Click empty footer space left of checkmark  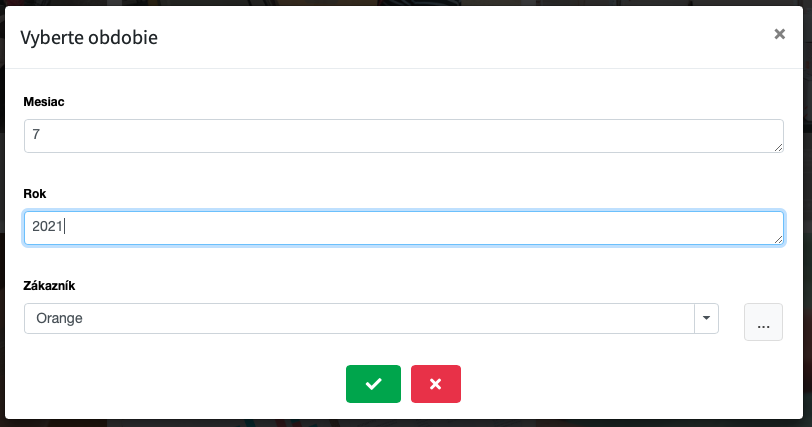180,384
